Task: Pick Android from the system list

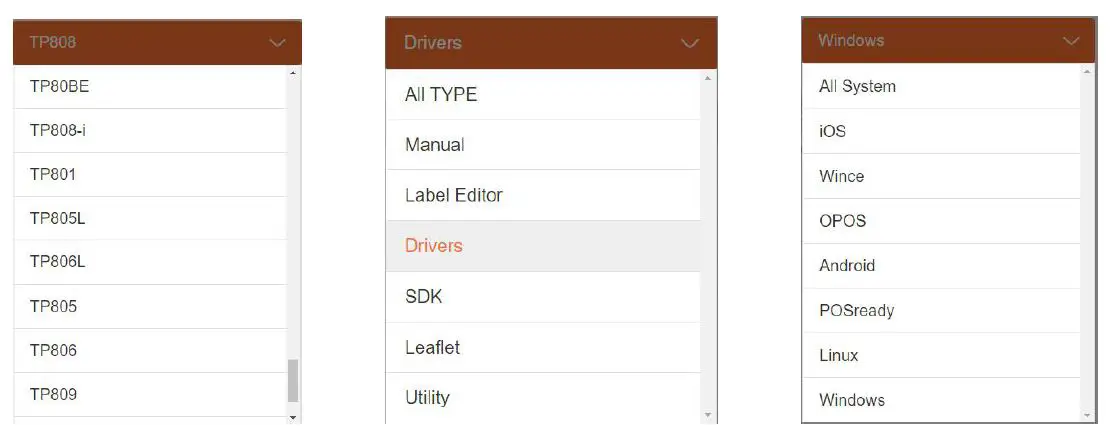Action: pos(847,266)
